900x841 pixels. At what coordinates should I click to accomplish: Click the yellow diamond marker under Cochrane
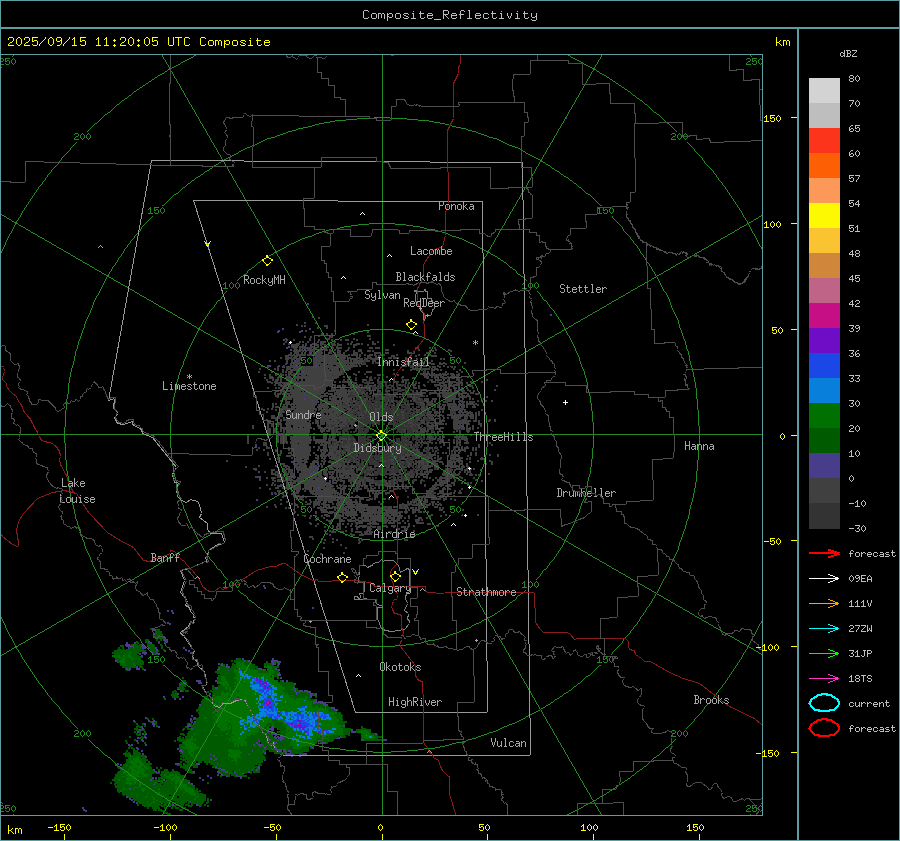pyautogui.click(x=342, y=577)
